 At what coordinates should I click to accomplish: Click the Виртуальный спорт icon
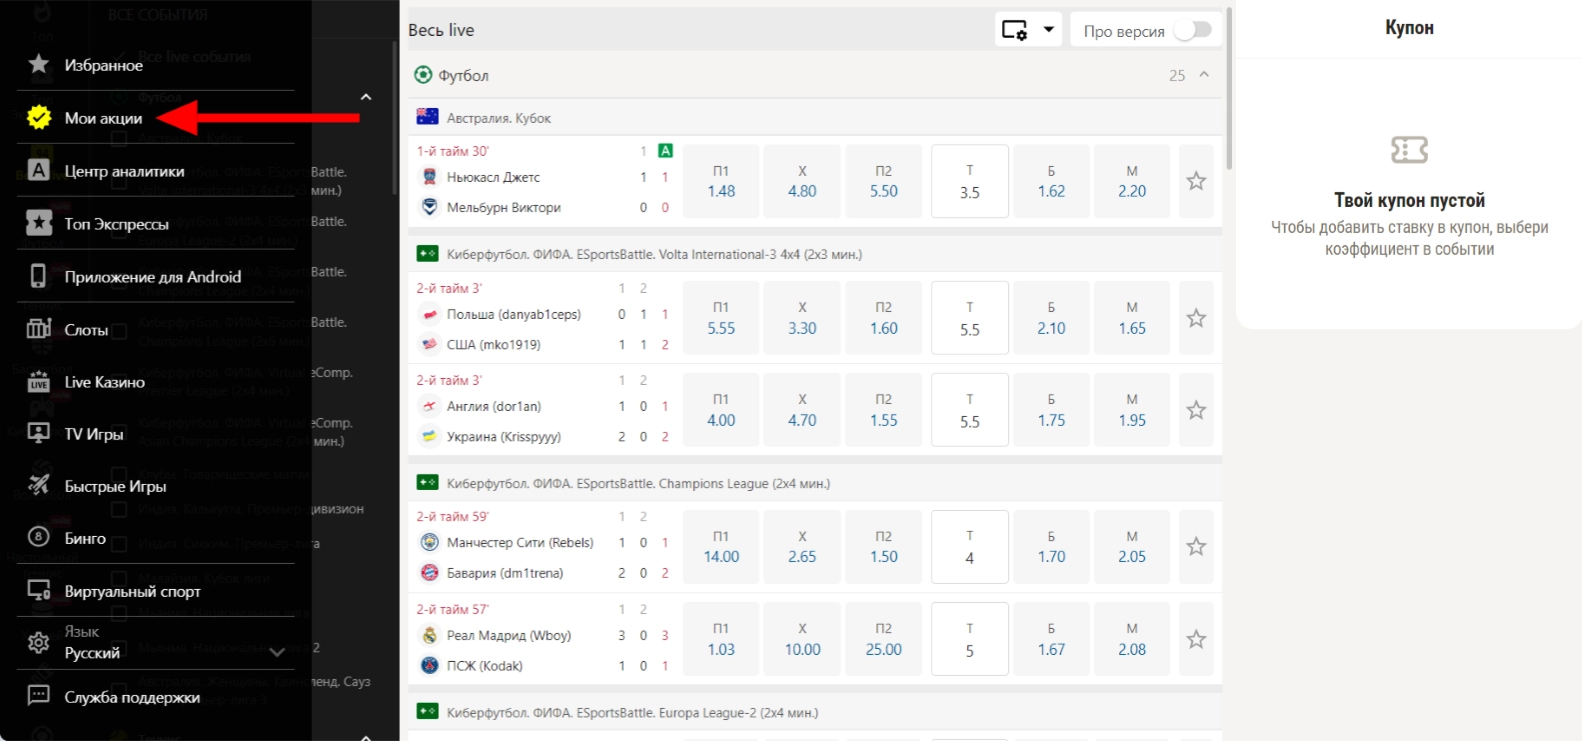pos(39,590)
